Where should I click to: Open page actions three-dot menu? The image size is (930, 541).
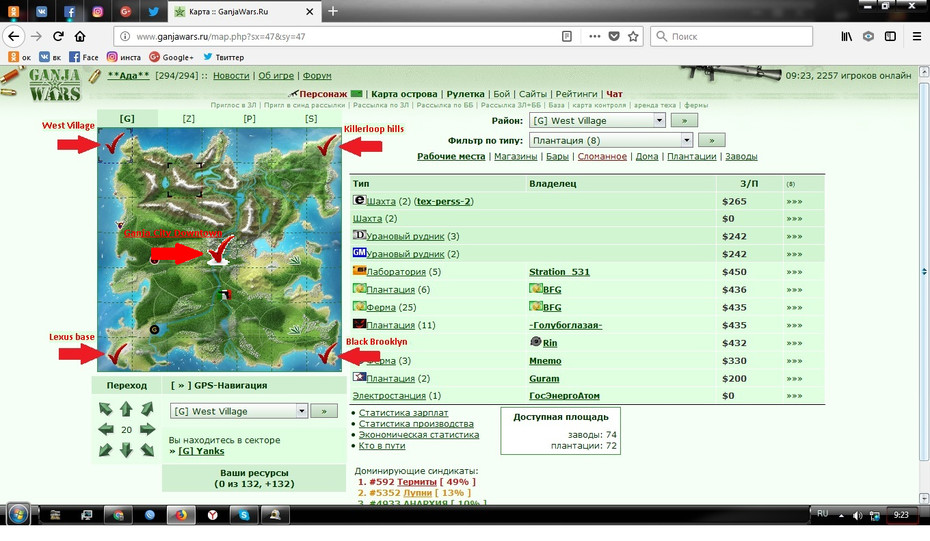pyautogui.click(x=594, y=36)
